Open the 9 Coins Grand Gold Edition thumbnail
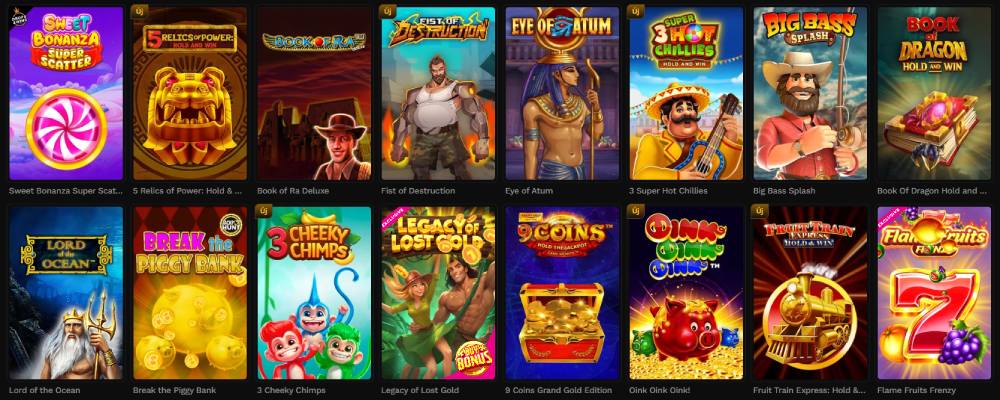Image resolution: width=1000 pixels, height=400 pixels. 562,293
